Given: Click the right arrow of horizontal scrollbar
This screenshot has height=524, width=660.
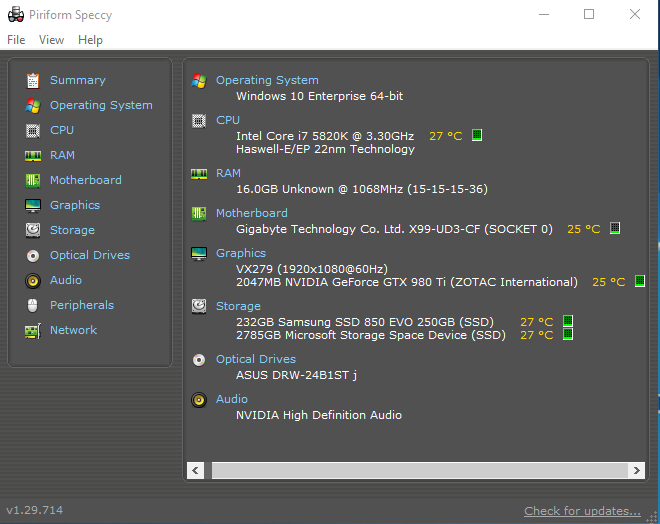Looking at the screenshot, I should click(x=636, y=470).
